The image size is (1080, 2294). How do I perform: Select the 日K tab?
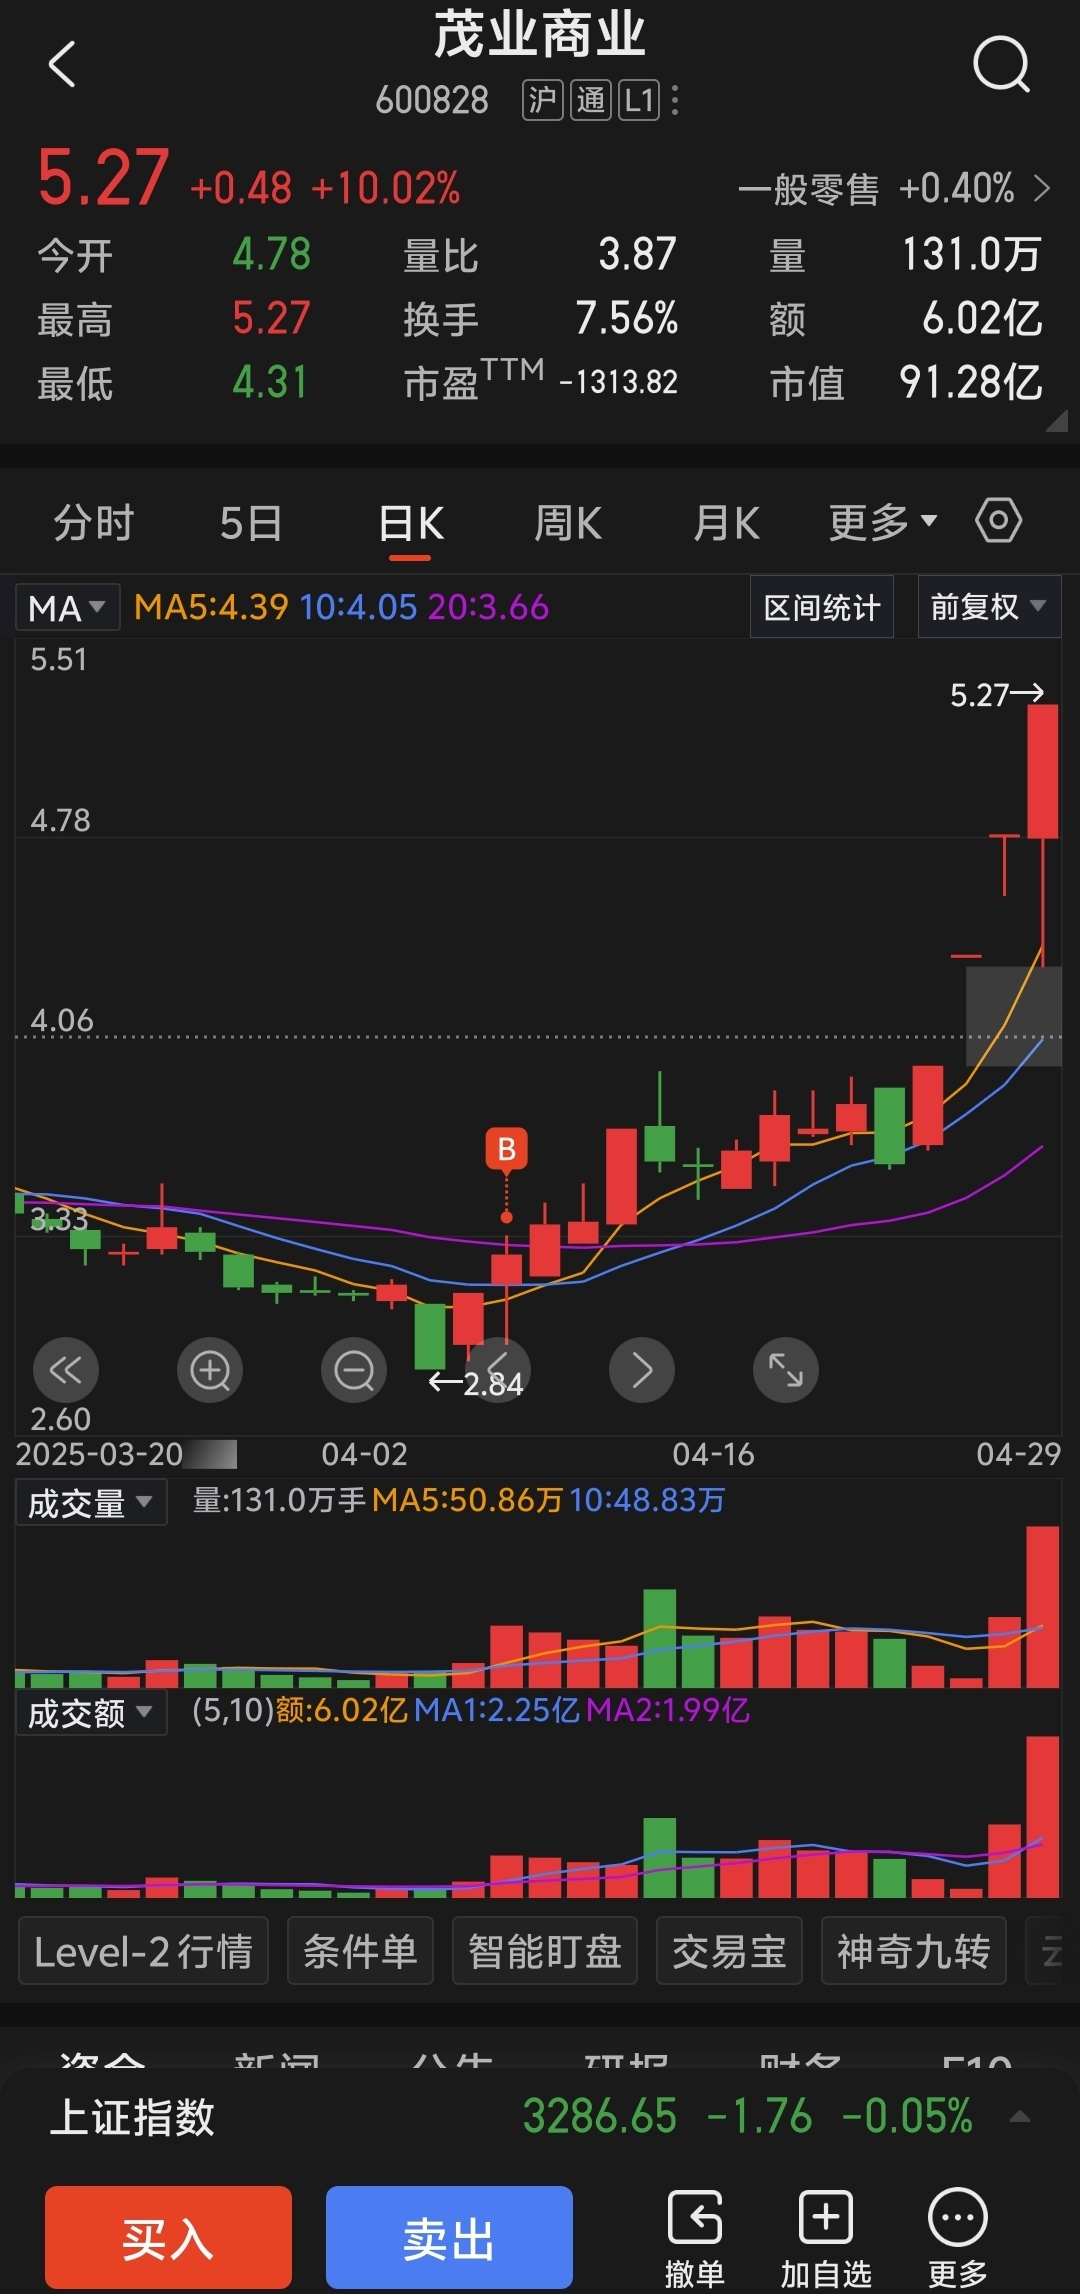click(411, 522)
